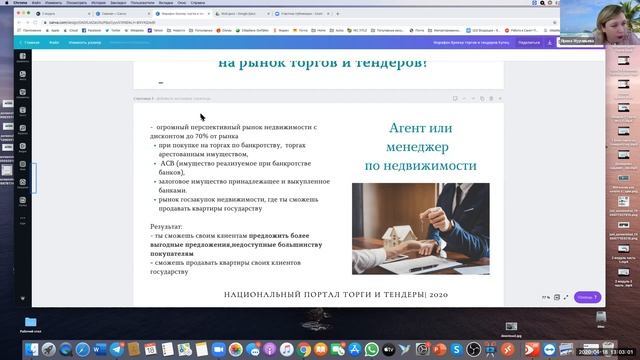This screenshot has height=360, width=640.
Task: Open macOS 'Справка' menu
Action: [x=198, y=2]
